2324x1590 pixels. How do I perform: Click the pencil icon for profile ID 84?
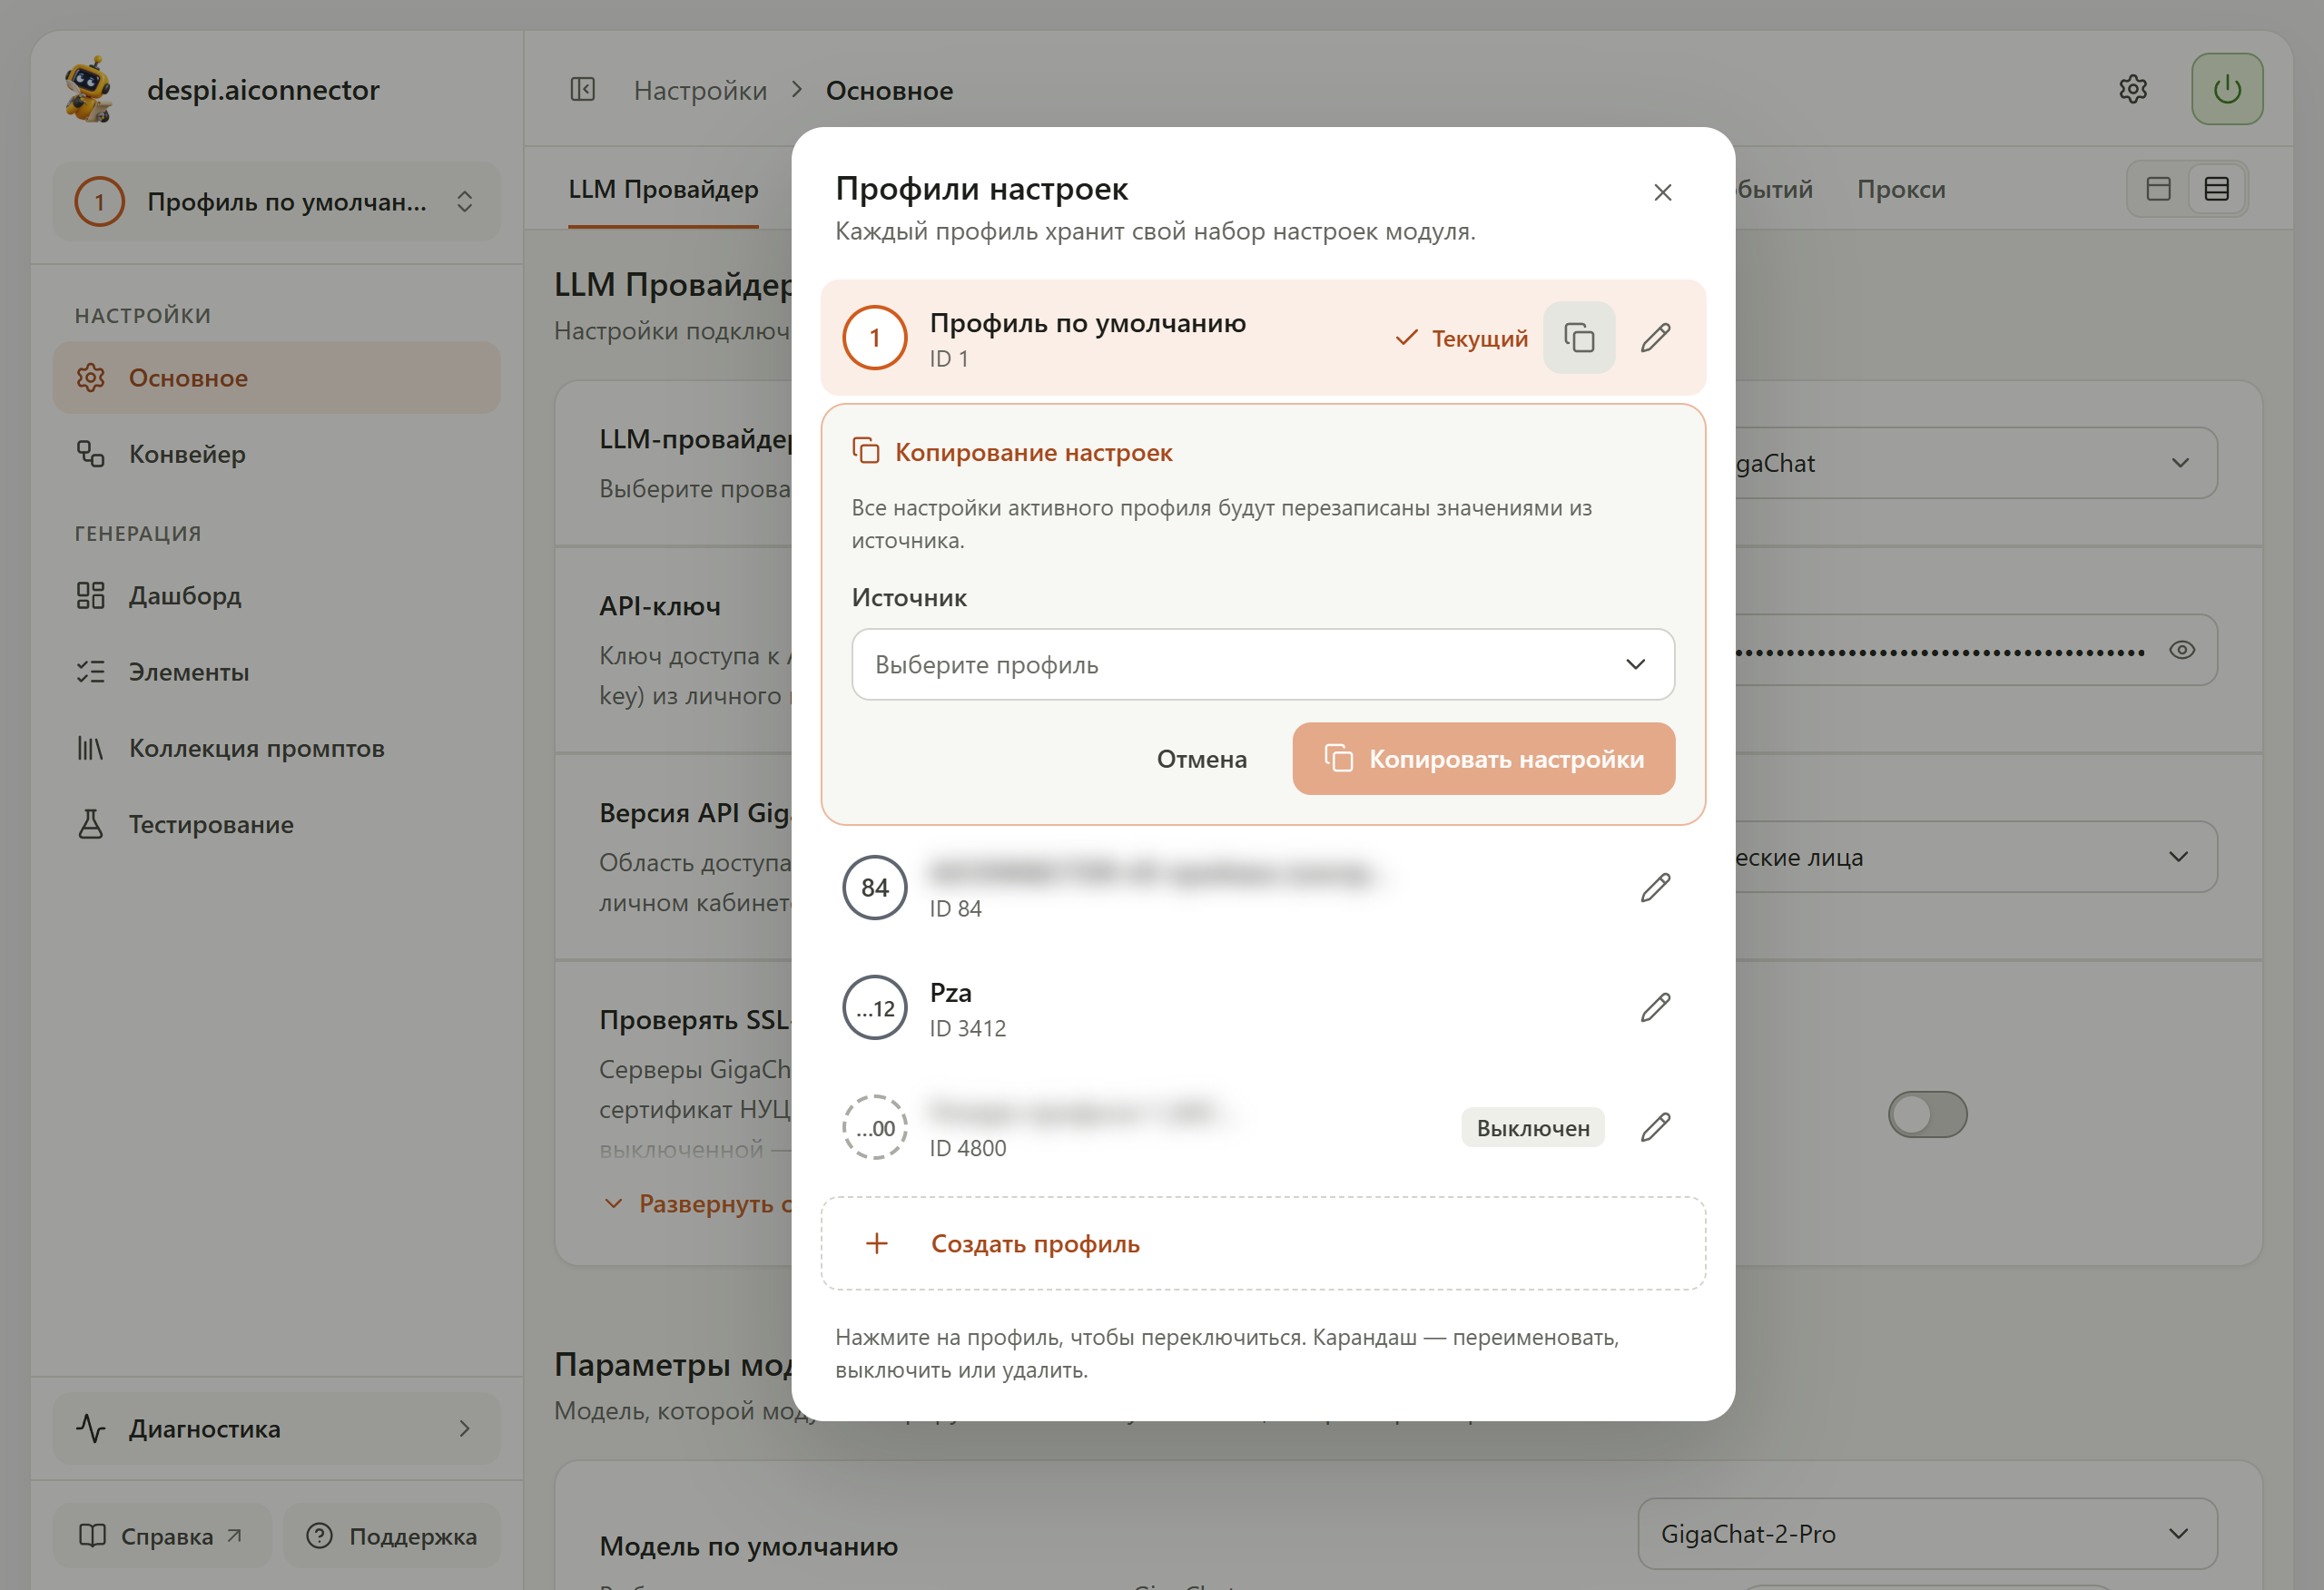pyautogui.click(x=1656, y=888)
